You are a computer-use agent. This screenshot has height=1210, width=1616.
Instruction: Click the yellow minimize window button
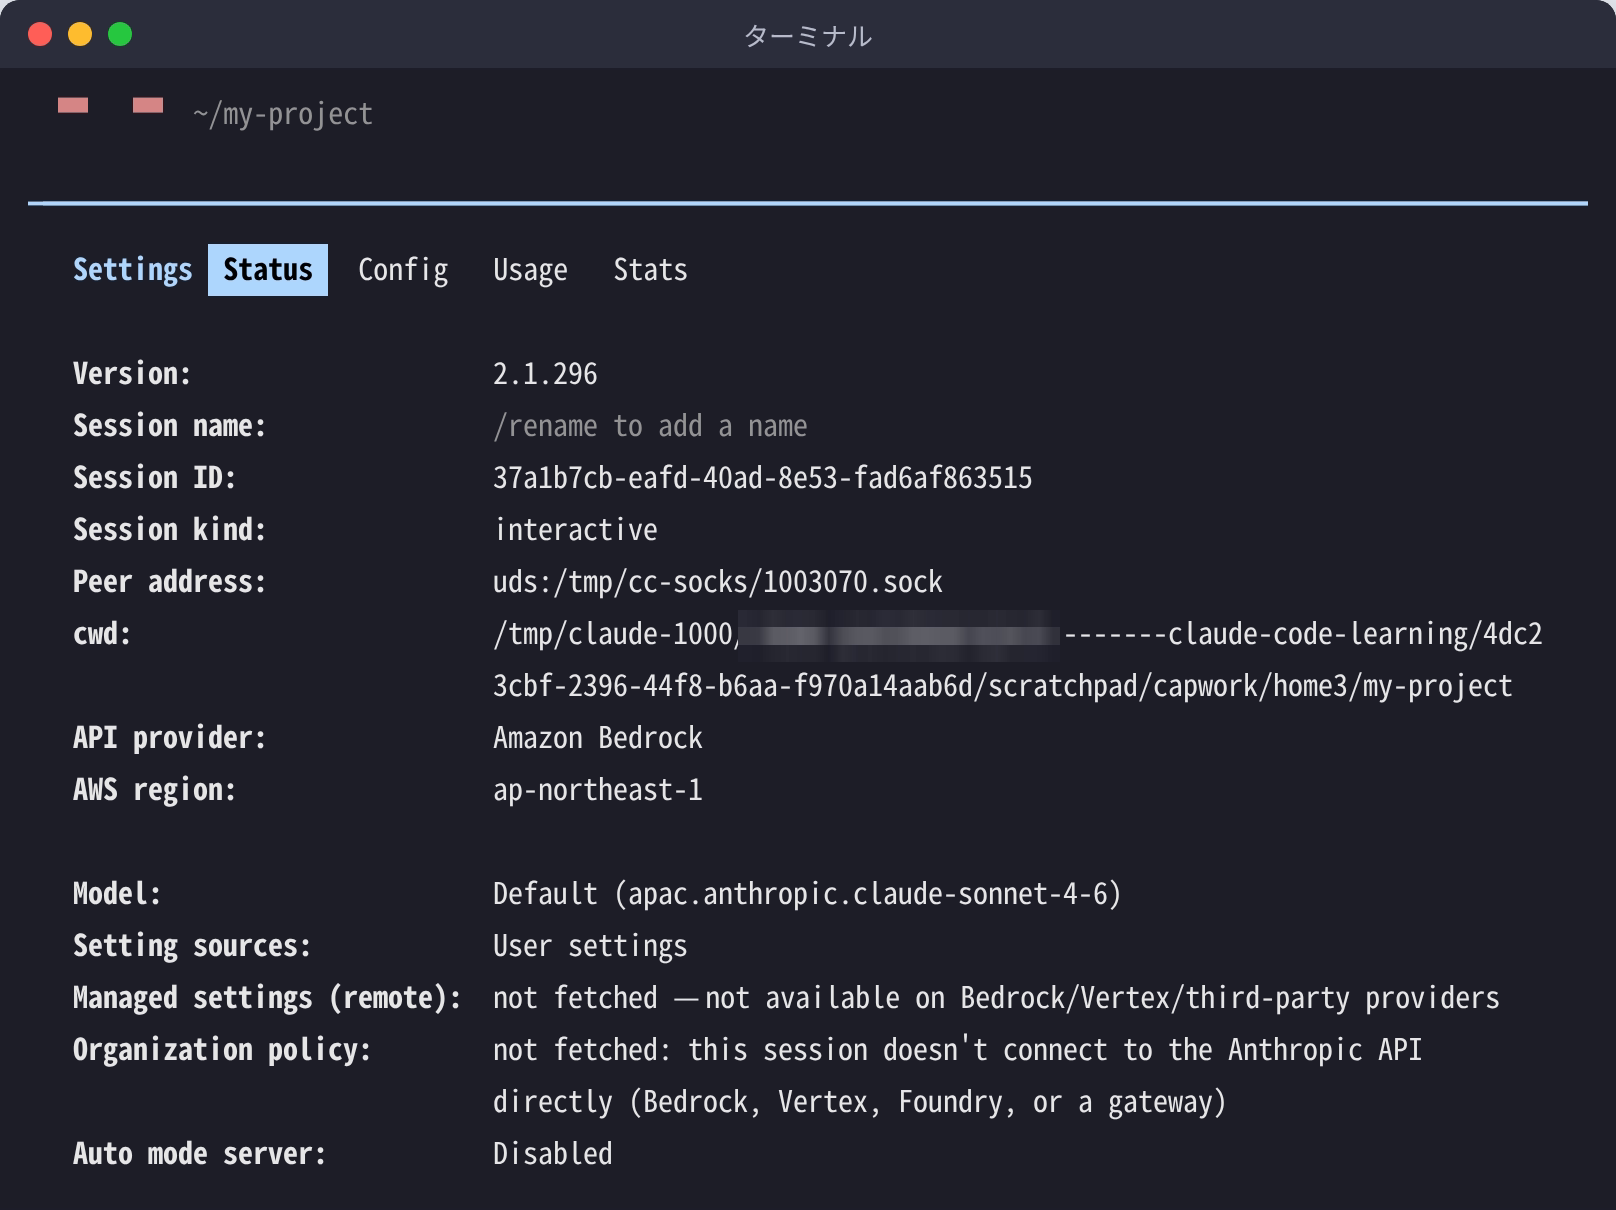click(80, 34)
